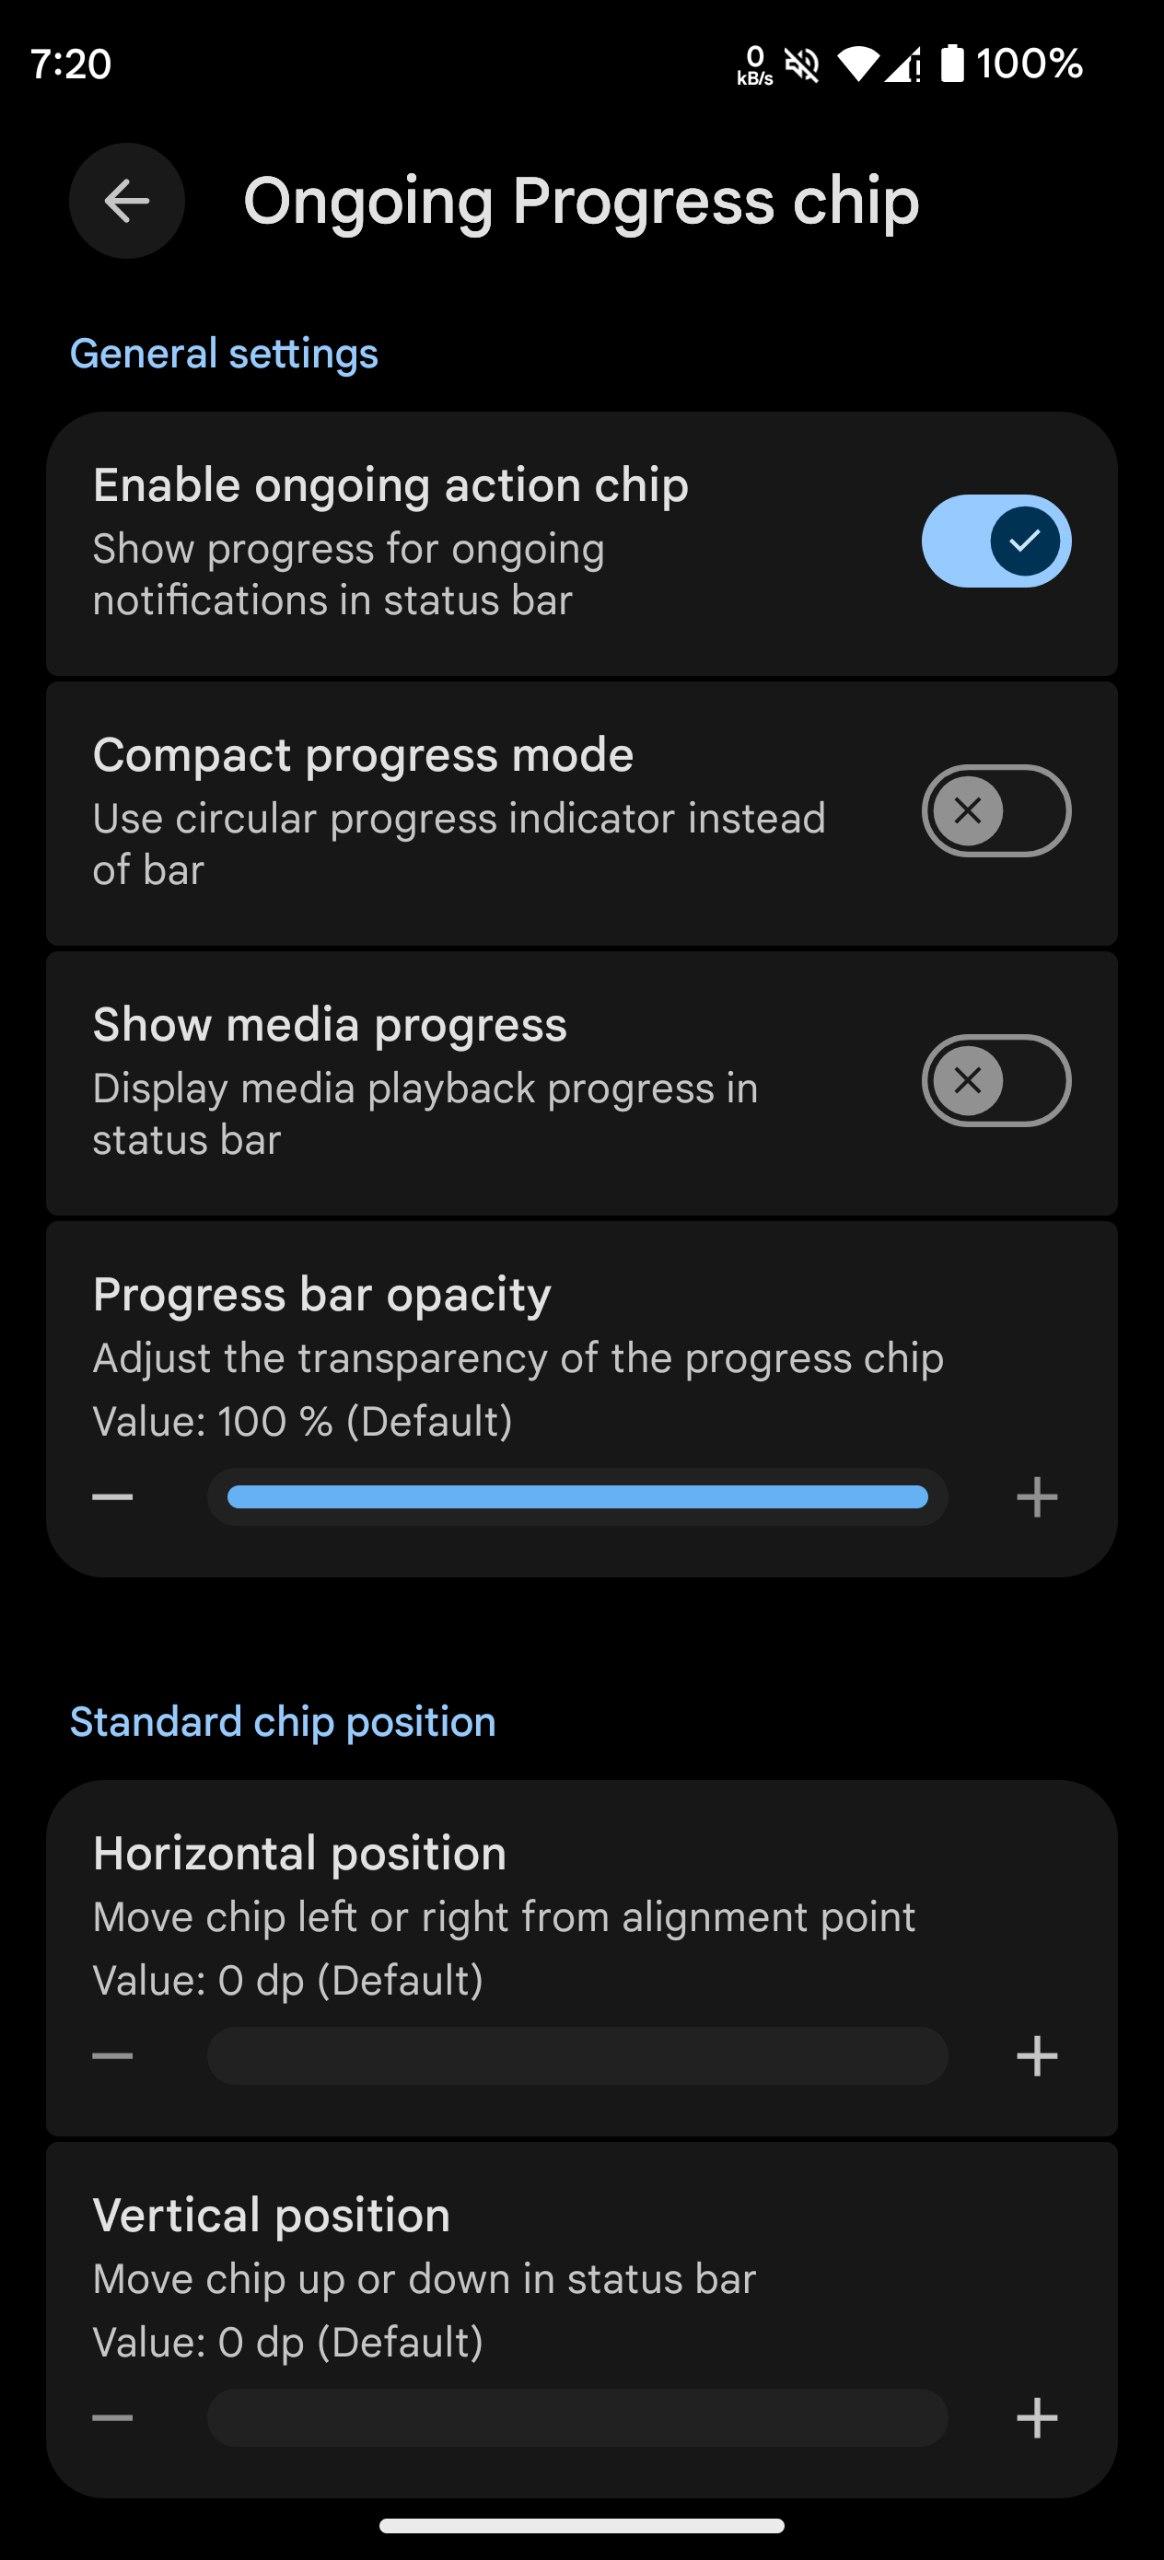Turn on Show media progress switch
The height and width of the screenshot is (2560, 1164).
996,1081
